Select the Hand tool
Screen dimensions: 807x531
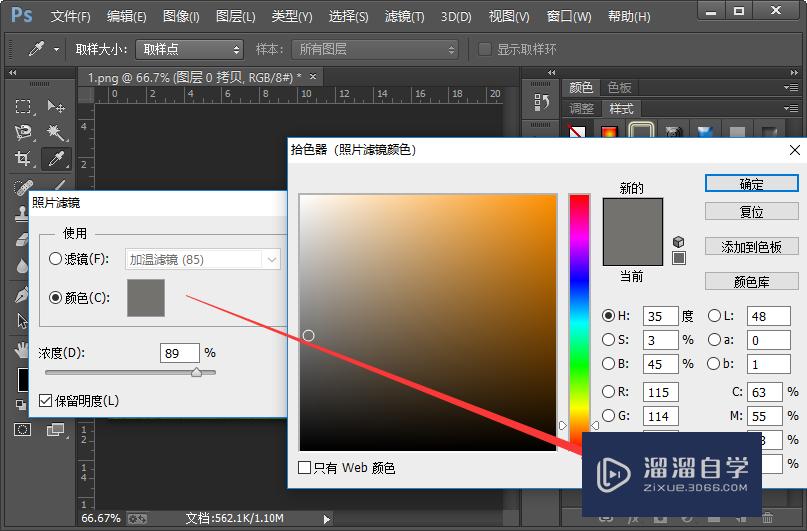point(22,350)
